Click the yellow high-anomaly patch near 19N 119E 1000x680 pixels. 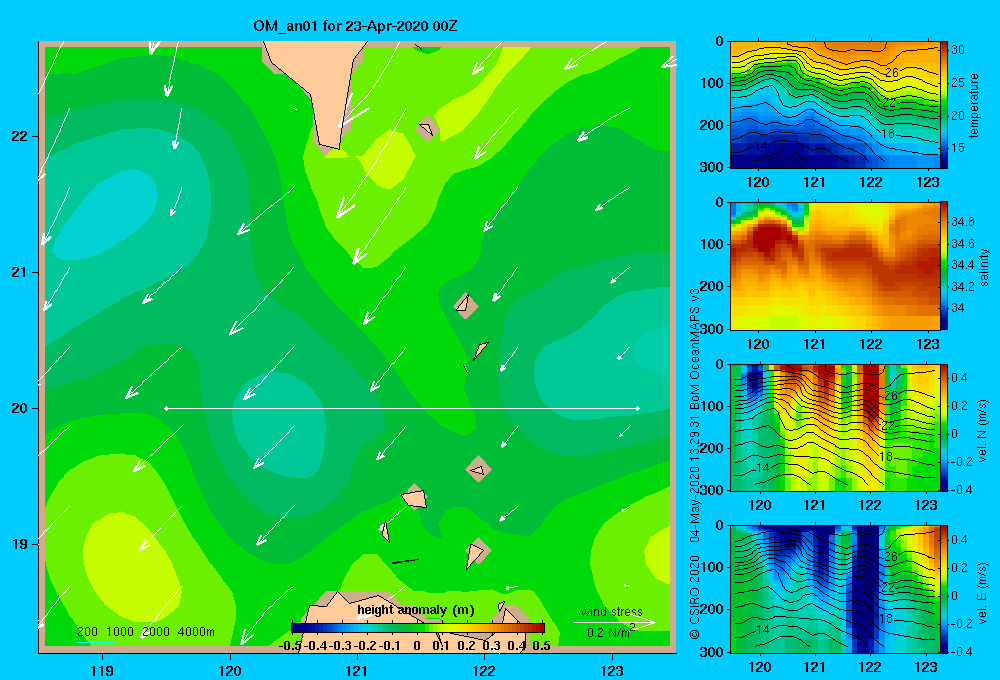131,565
